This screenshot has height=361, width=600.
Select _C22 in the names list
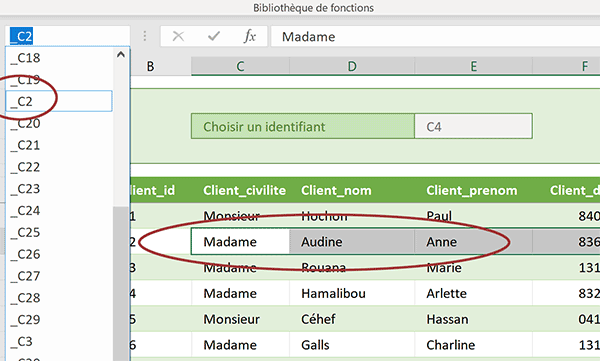click(59, 167)
